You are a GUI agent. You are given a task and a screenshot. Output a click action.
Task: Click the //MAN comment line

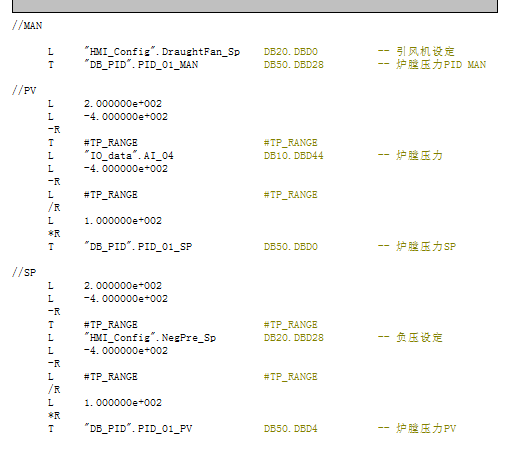click(x=27, y=26)
